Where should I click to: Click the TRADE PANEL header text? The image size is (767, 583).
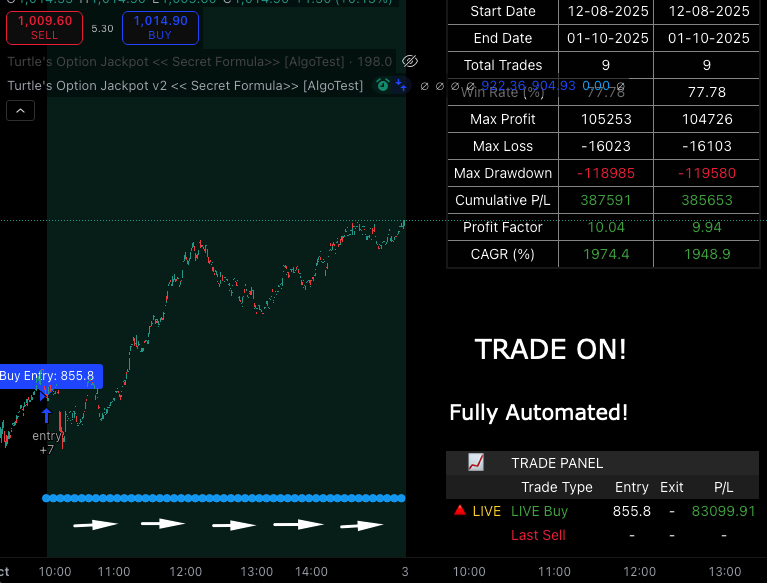[x=557, y=463]
